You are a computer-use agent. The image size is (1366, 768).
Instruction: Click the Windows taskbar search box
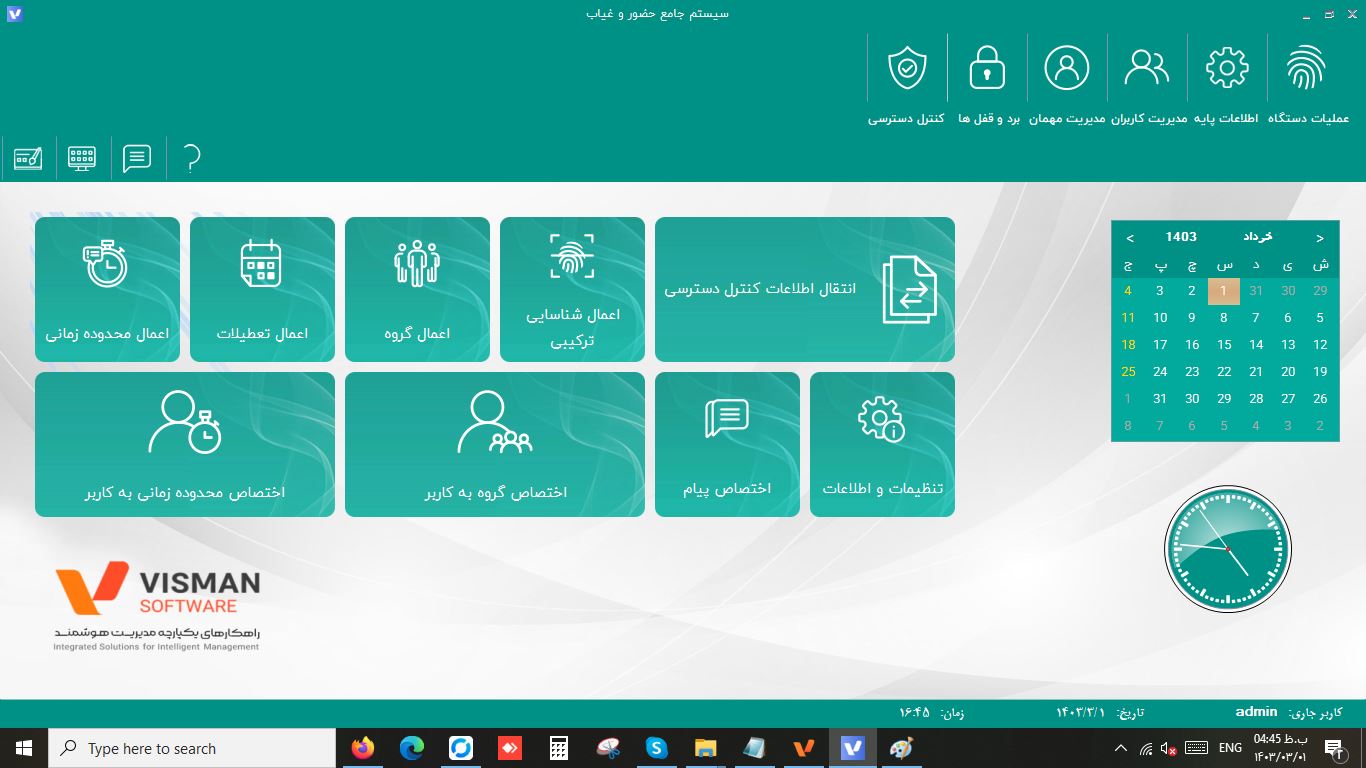tap(192, 748)
